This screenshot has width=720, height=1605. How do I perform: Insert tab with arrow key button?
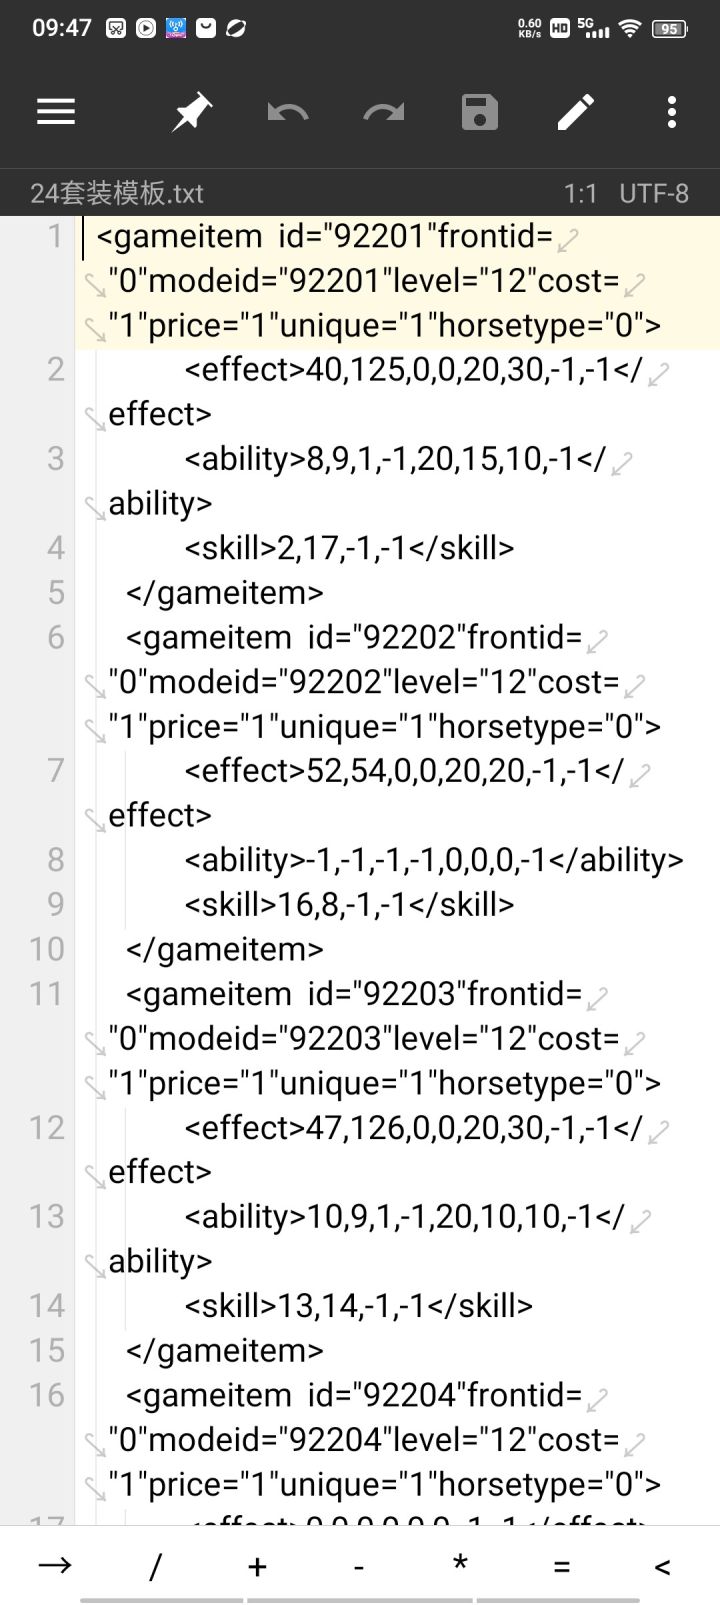pyautogui.click(x=55, y=1565)
